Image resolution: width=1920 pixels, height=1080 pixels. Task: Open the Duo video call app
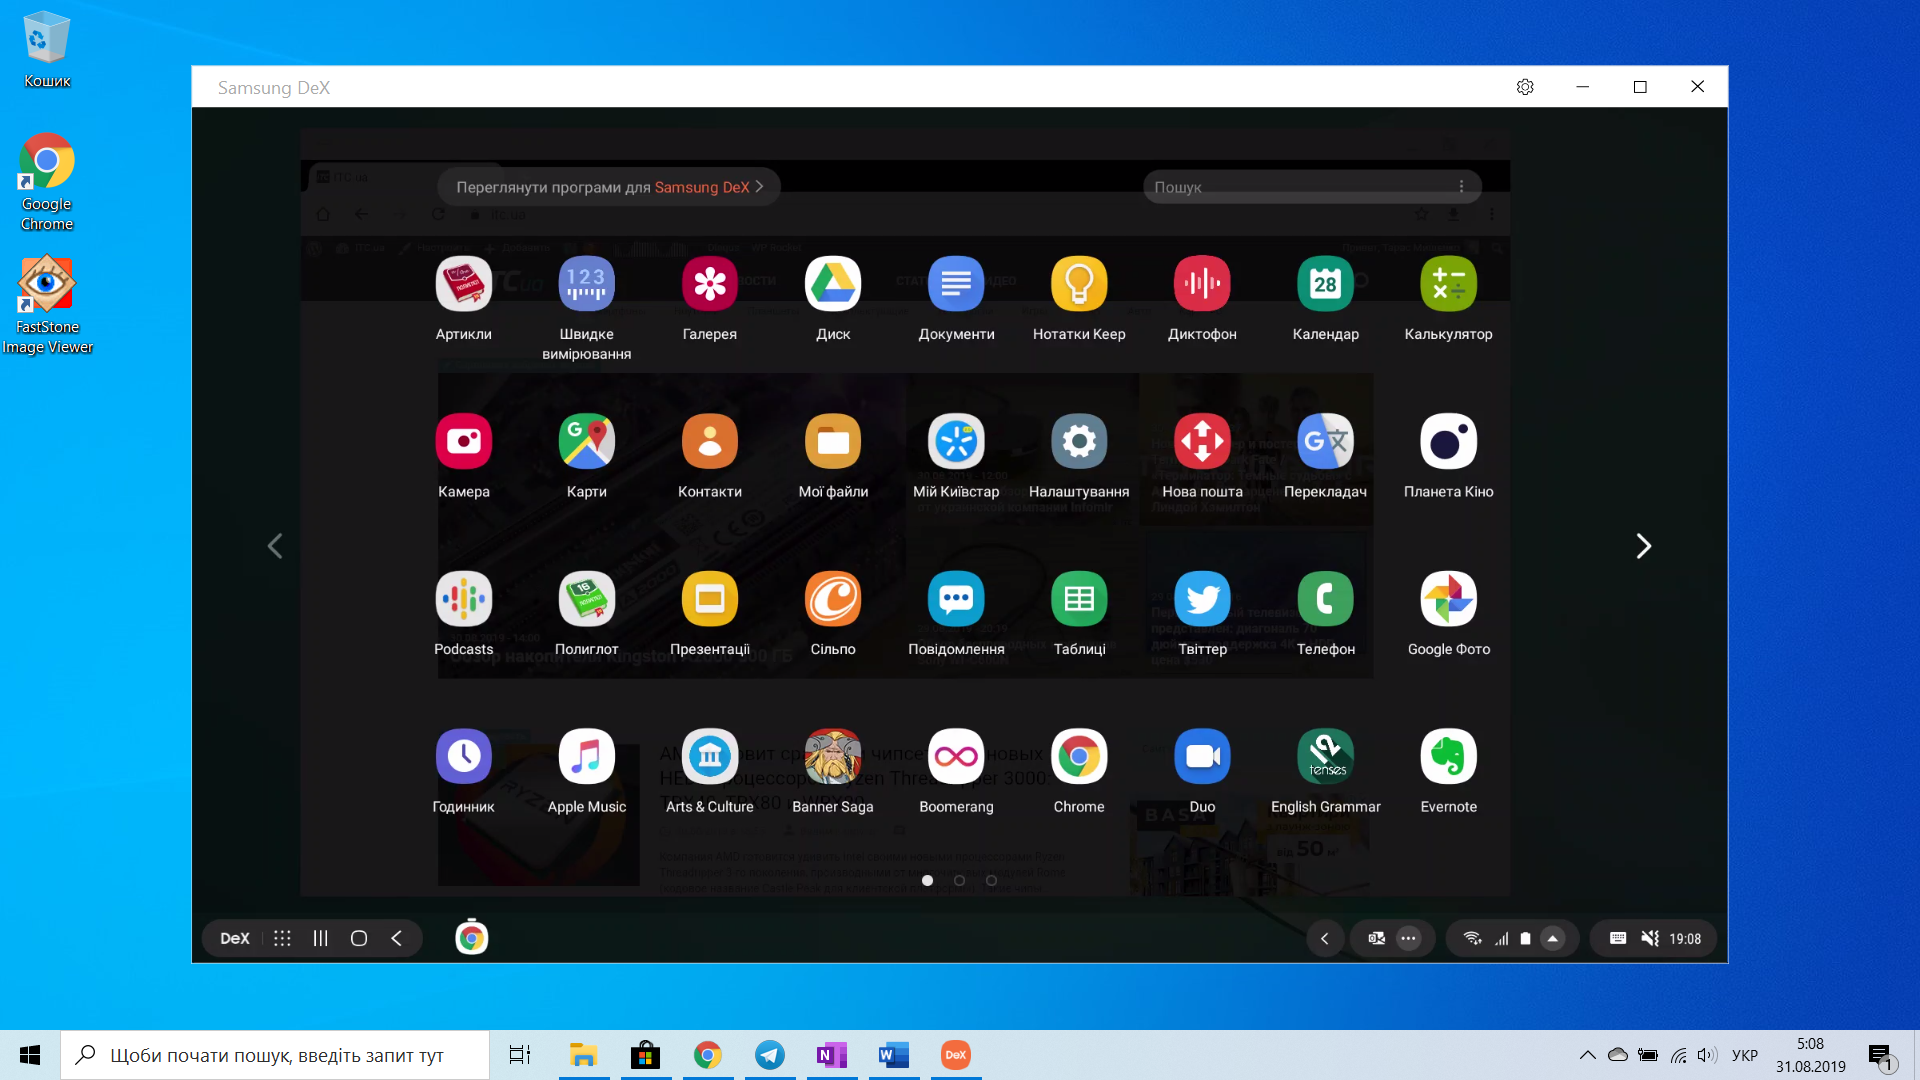pyautogui.click(x=1202, y=756)
